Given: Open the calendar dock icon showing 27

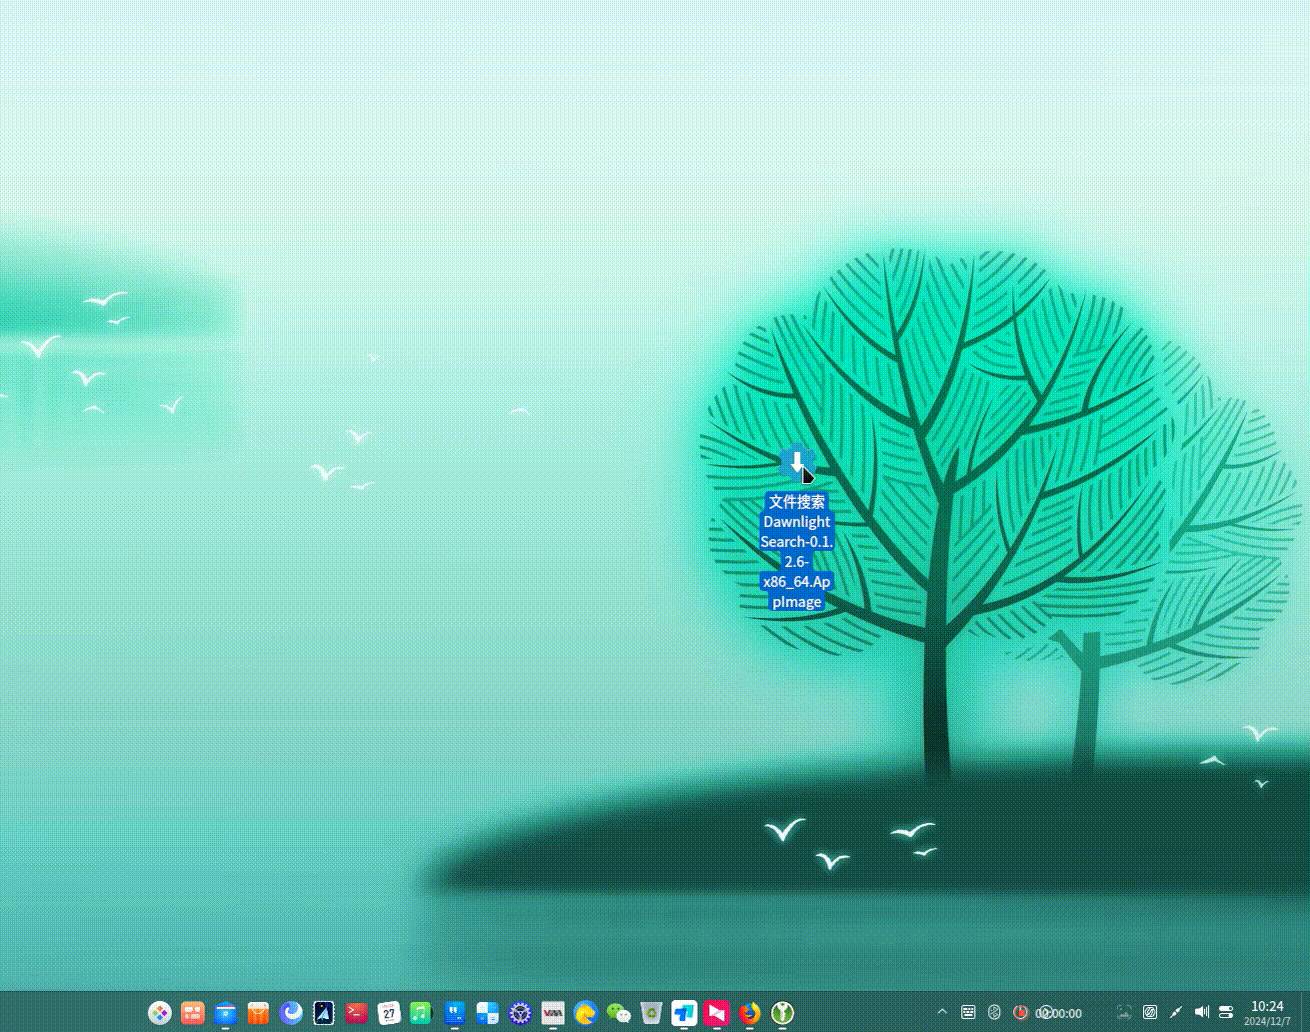Looking at the screenshot, I should pos(389,1013).
